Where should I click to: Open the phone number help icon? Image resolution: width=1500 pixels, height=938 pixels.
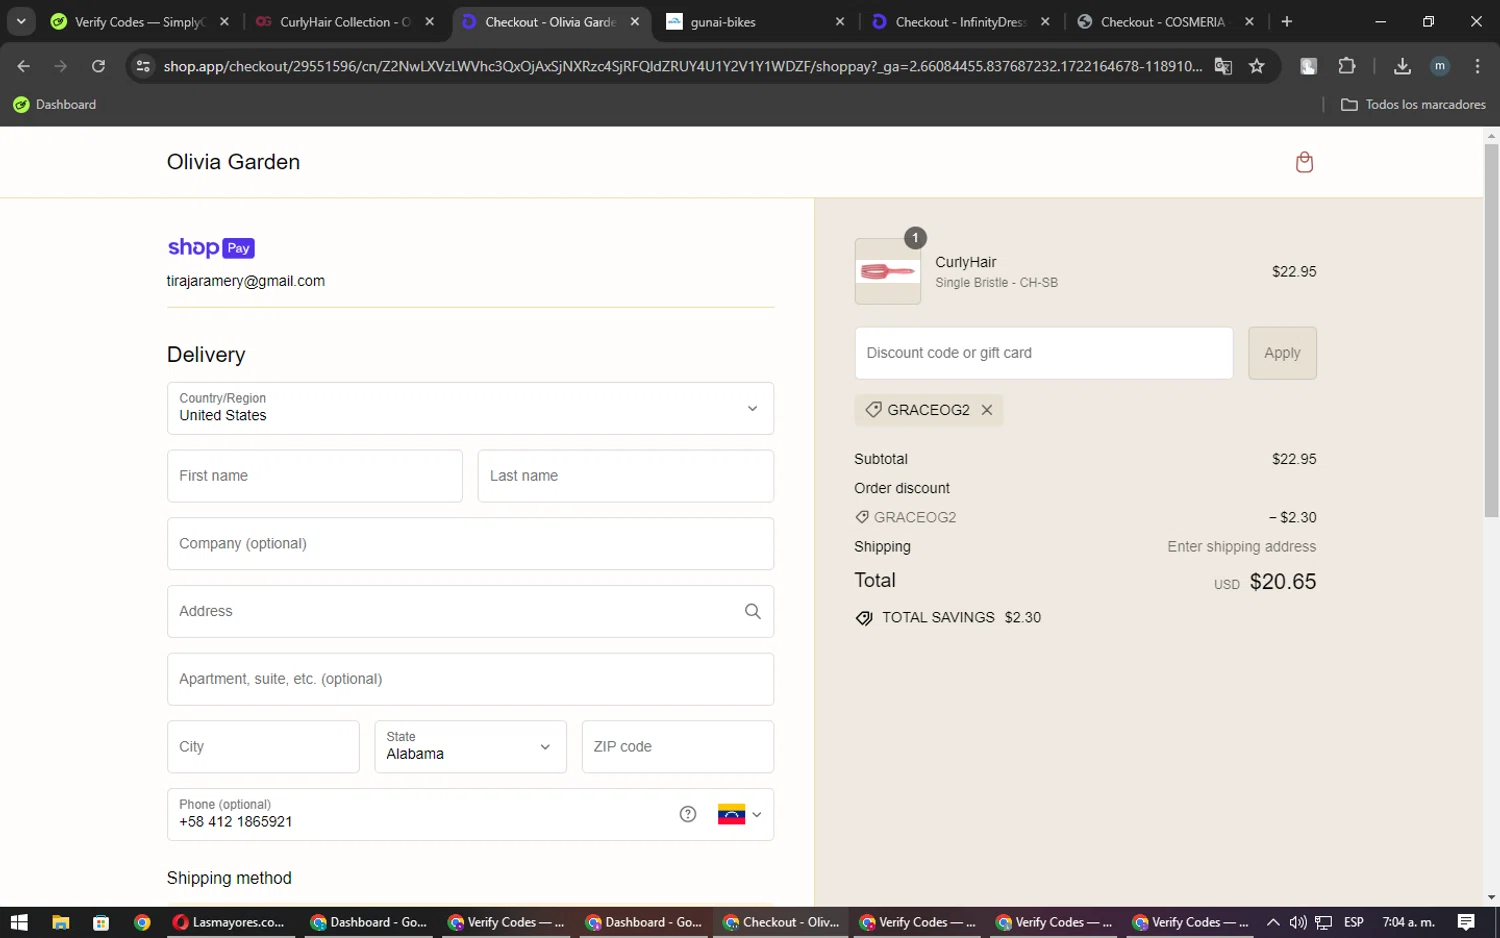point(688,814)
